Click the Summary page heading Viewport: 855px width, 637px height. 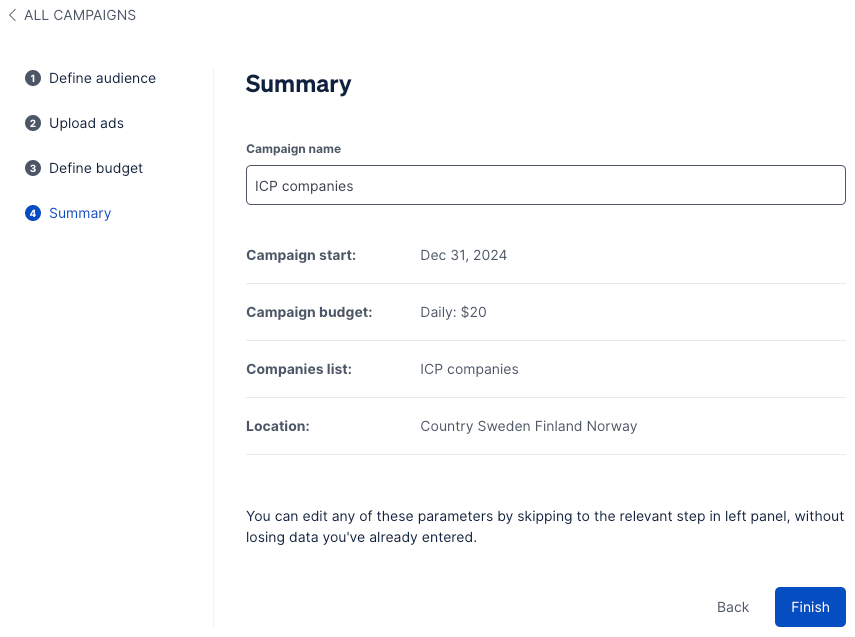click(x=298, y=85)
